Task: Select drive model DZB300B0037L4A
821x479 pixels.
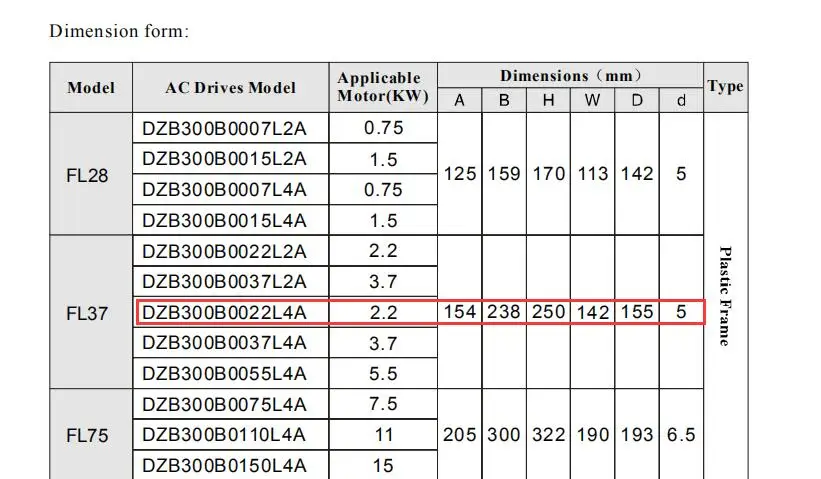Action: tap(224, 343)
